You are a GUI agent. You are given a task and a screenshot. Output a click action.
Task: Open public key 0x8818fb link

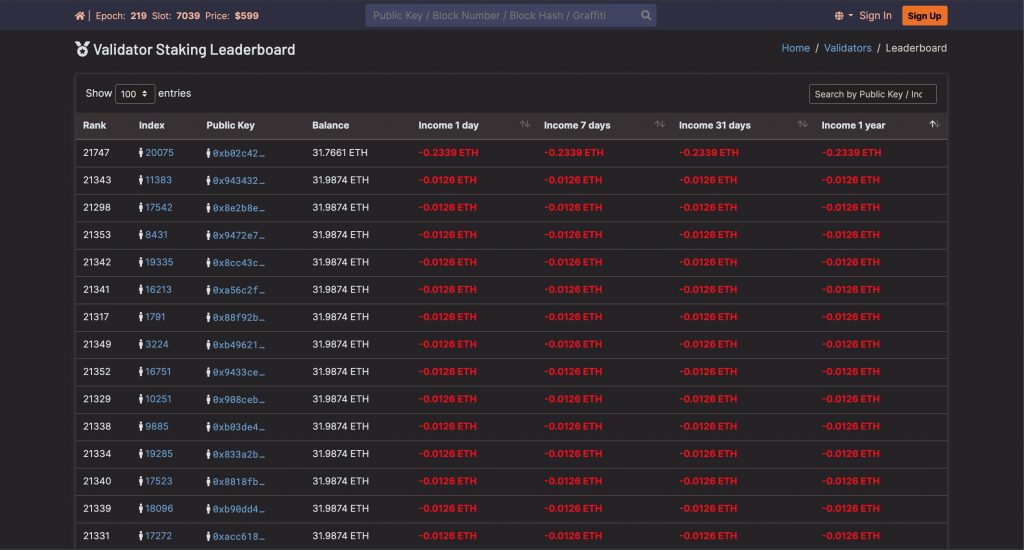coord(238,482)
